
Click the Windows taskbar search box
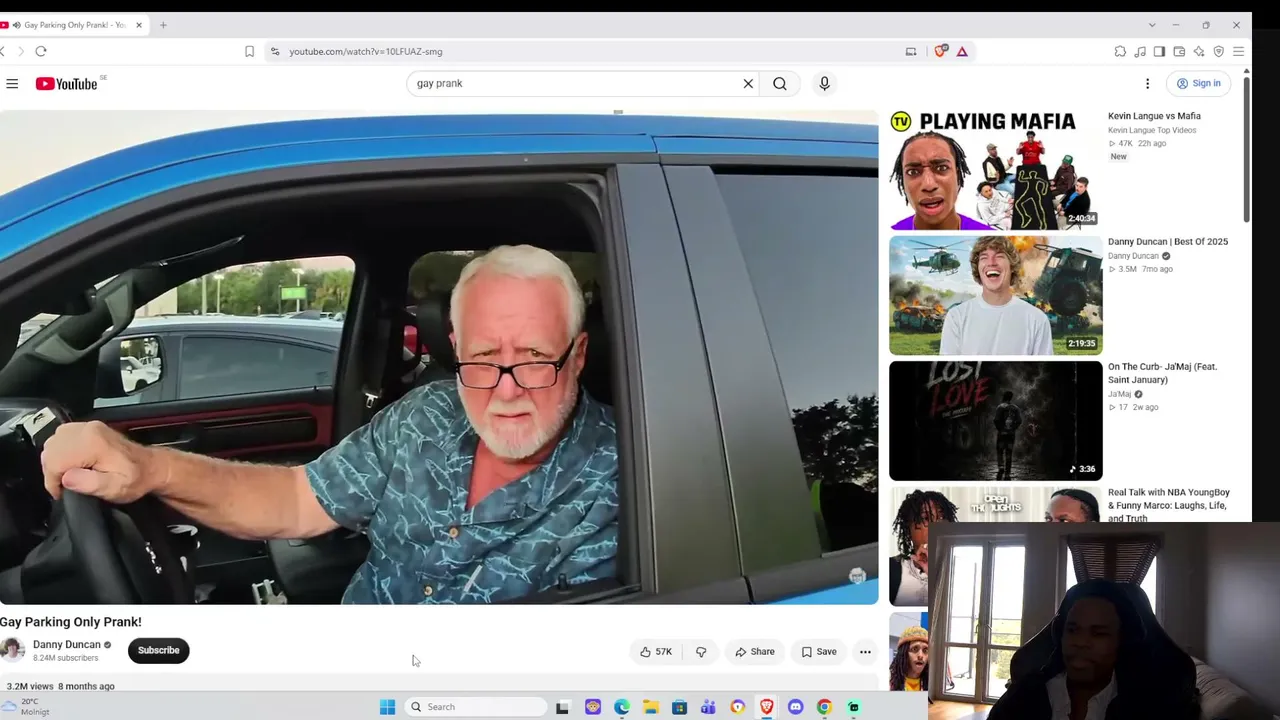pyautogui.click(x=477, y=707)
